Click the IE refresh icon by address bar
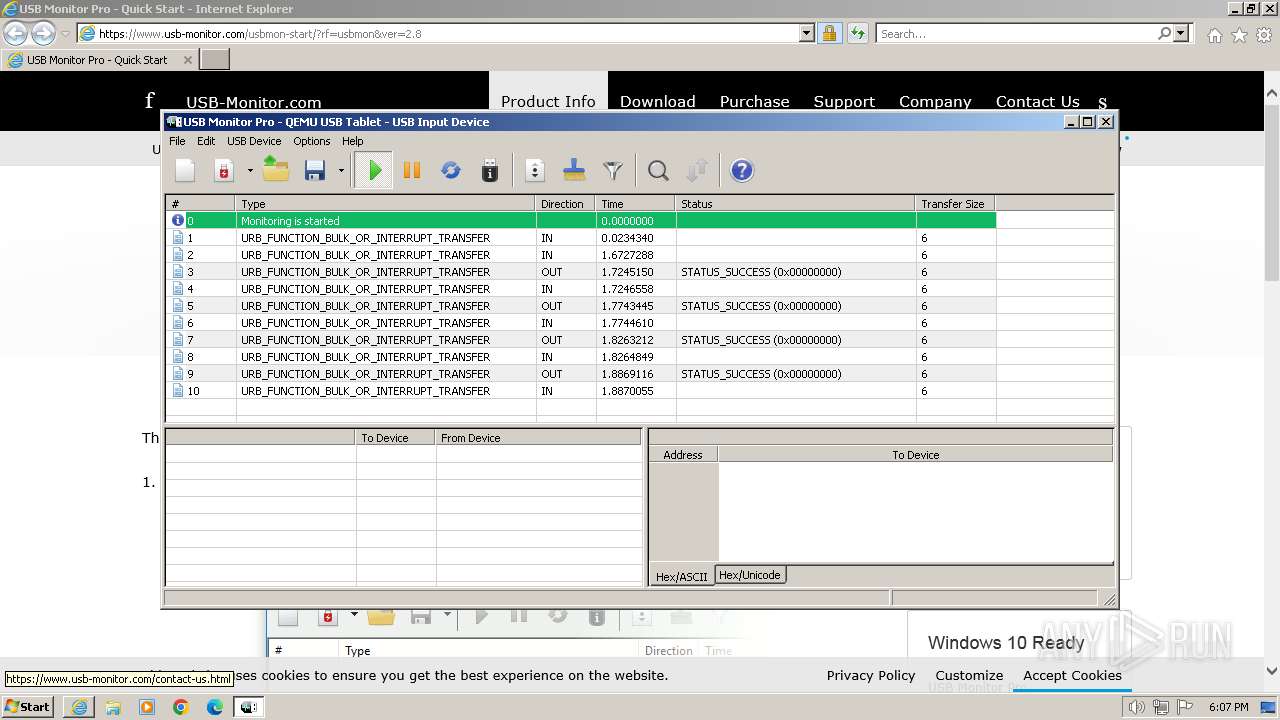 click(858, 33)
